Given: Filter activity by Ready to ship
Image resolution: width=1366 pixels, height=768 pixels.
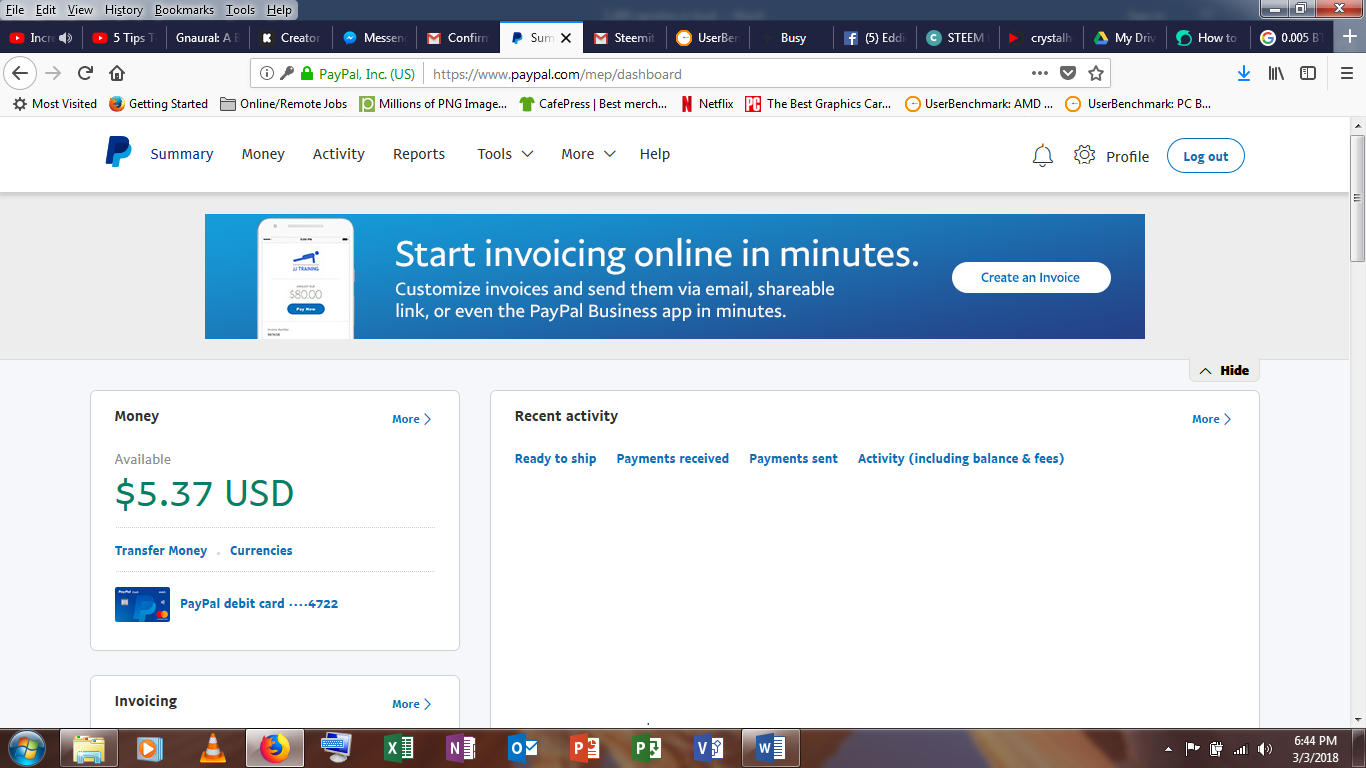Looking at the screenshot, I should point(555,458).
